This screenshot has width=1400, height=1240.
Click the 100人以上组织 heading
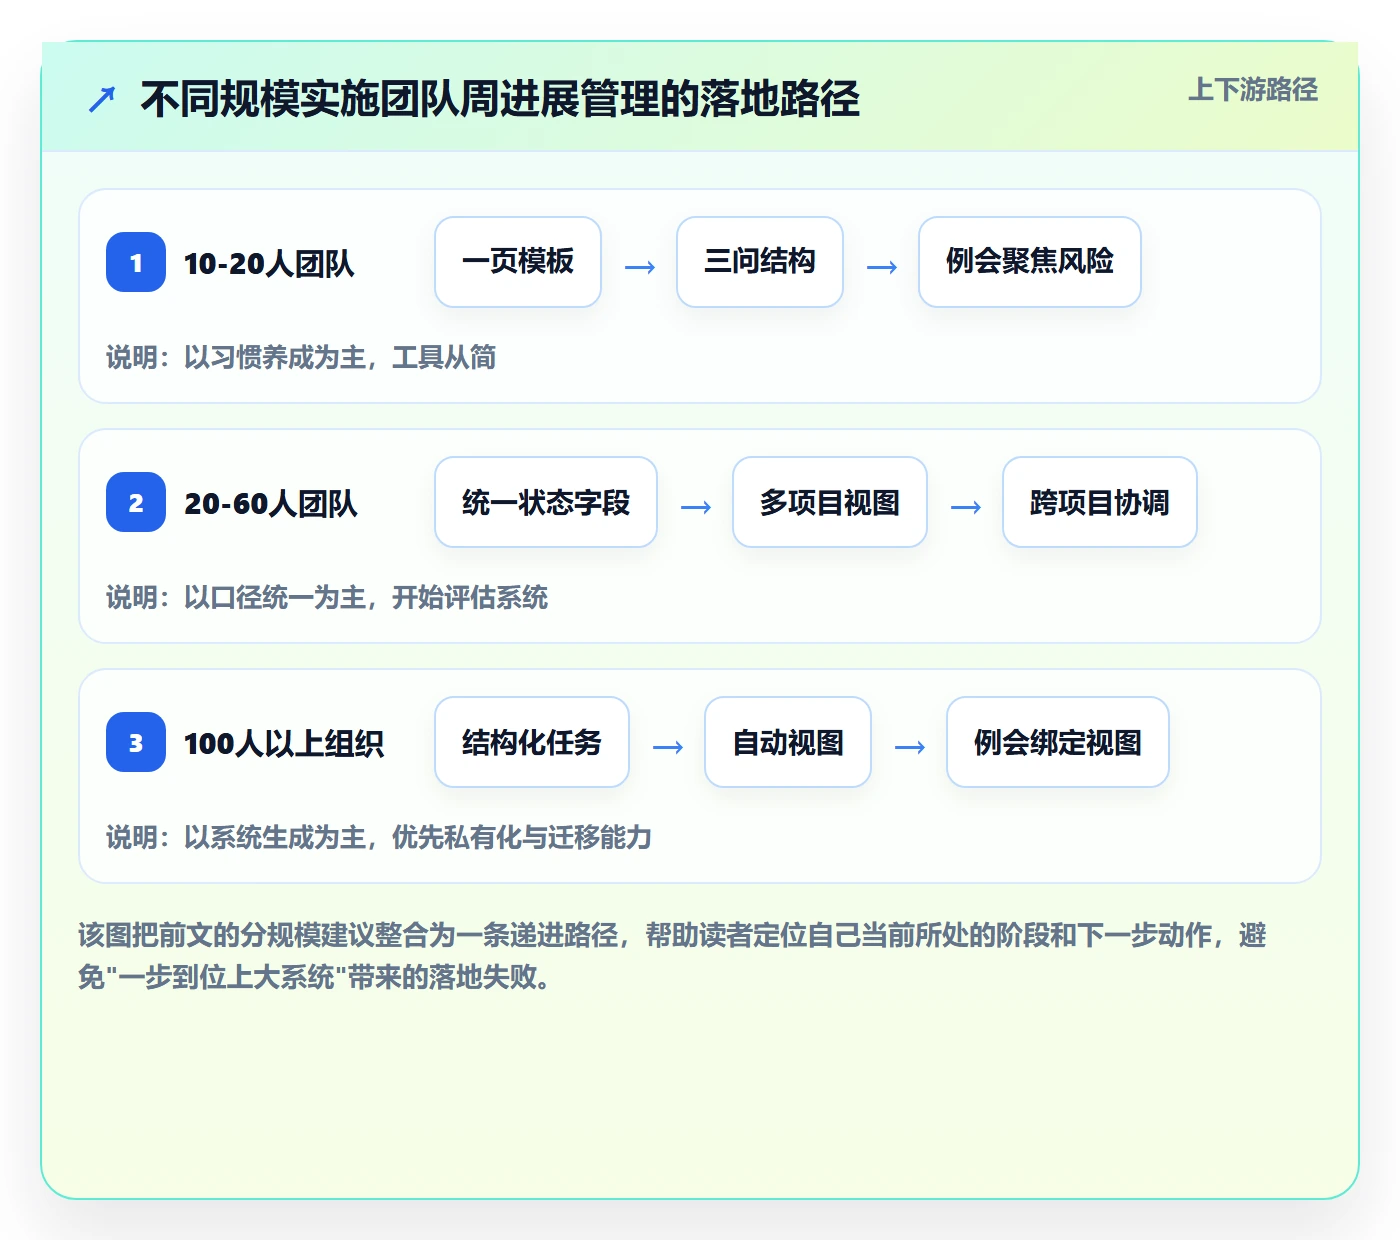[x=284, y=743]
